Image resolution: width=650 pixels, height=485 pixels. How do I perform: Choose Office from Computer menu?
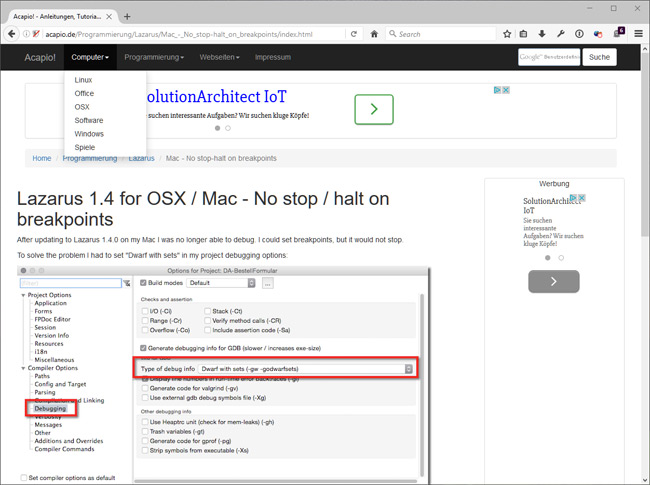(x=84, y=93)
